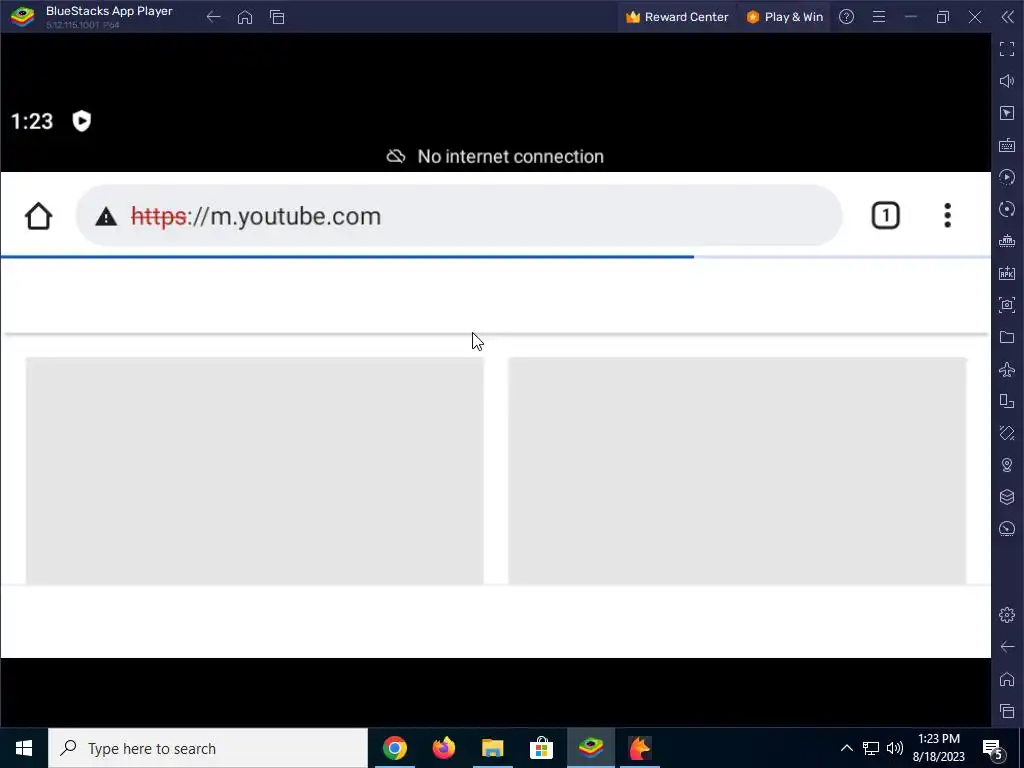Click the right placeholder video thumbnail
The height and width of the screenshot is (768, 1024).
pos(737,471)
